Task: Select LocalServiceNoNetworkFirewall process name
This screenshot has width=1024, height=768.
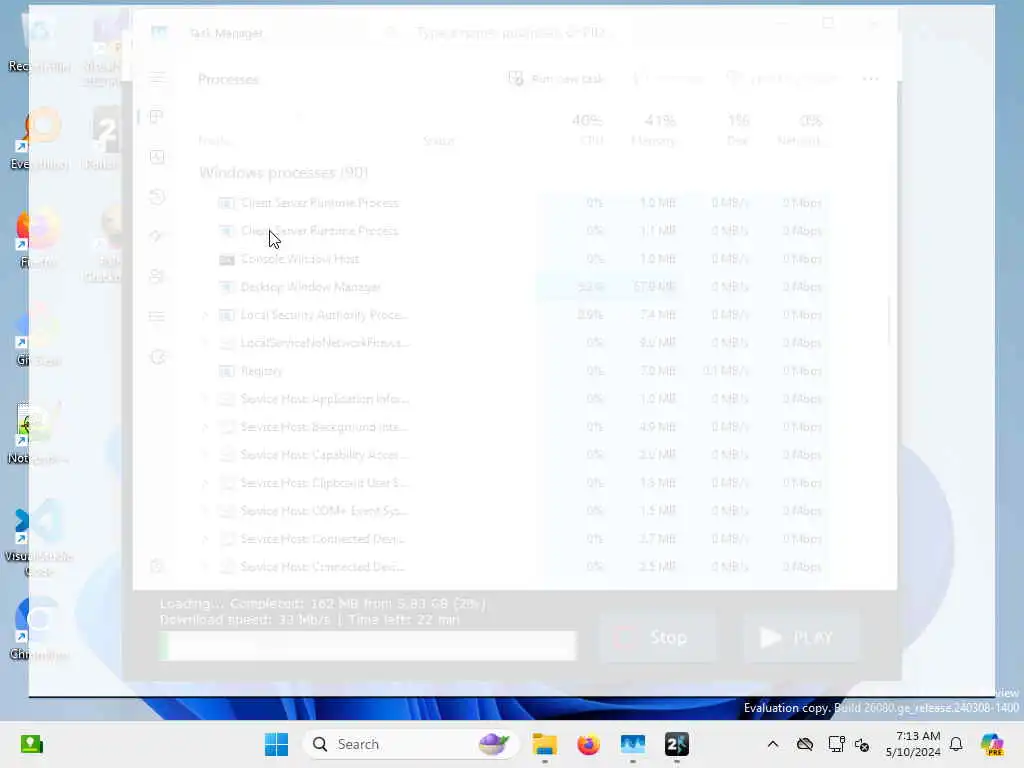Action: pyautogui.click(x=325, y=343)
